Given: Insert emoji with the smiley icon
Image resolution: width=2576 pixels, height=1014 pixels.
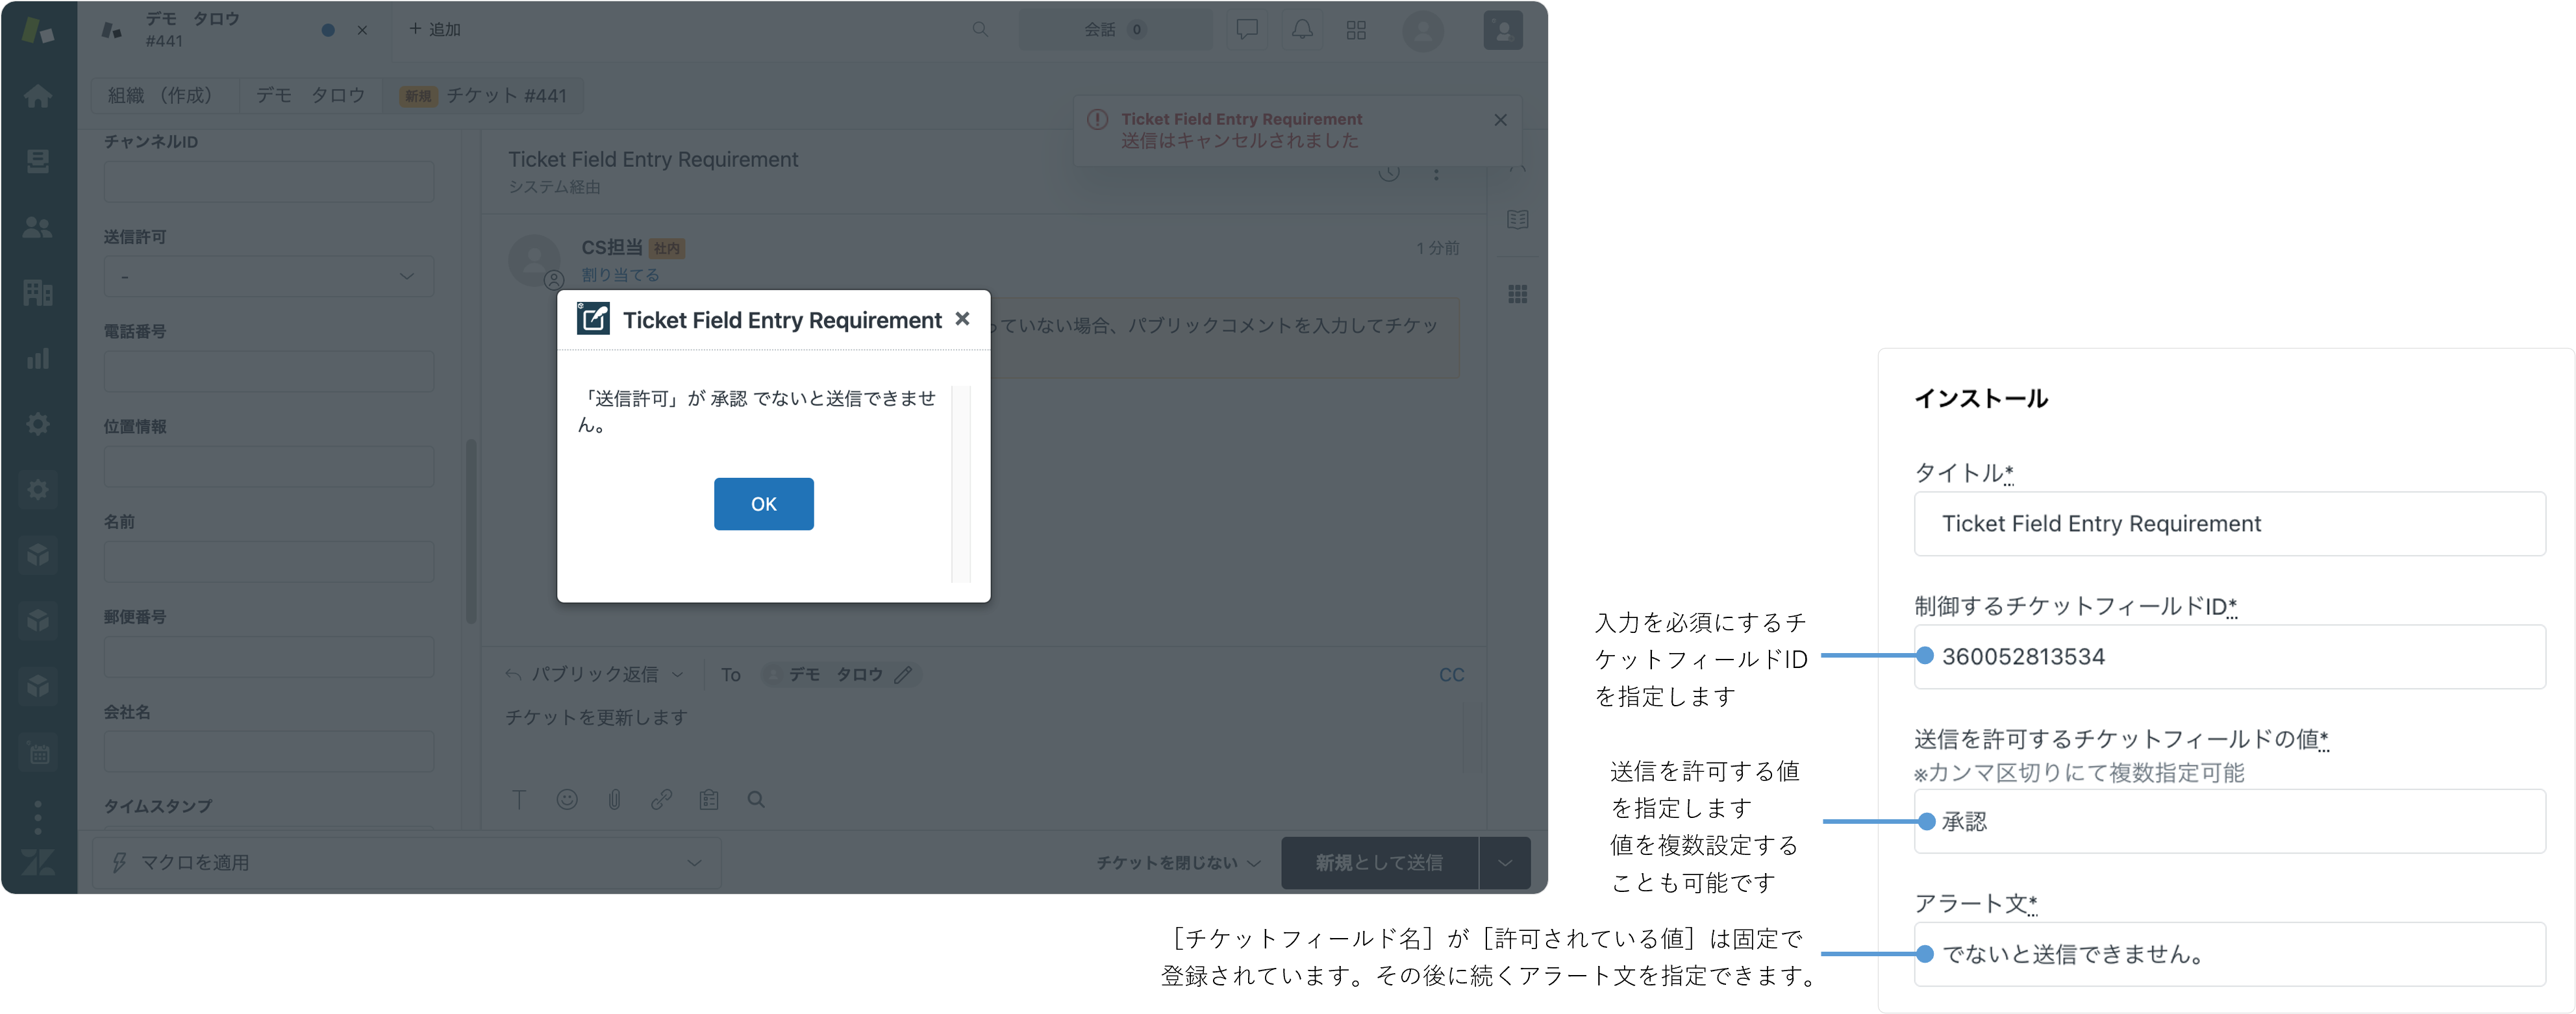Looking at the screenshot, I should click(x=567, y=799).
